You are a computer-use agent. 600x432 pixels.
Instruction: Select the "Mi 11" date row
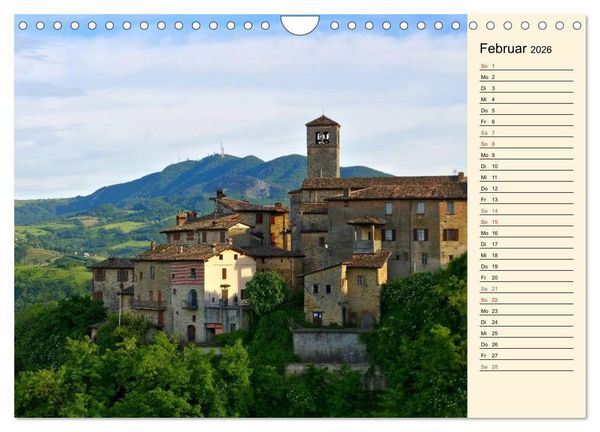tap(527, 177)
